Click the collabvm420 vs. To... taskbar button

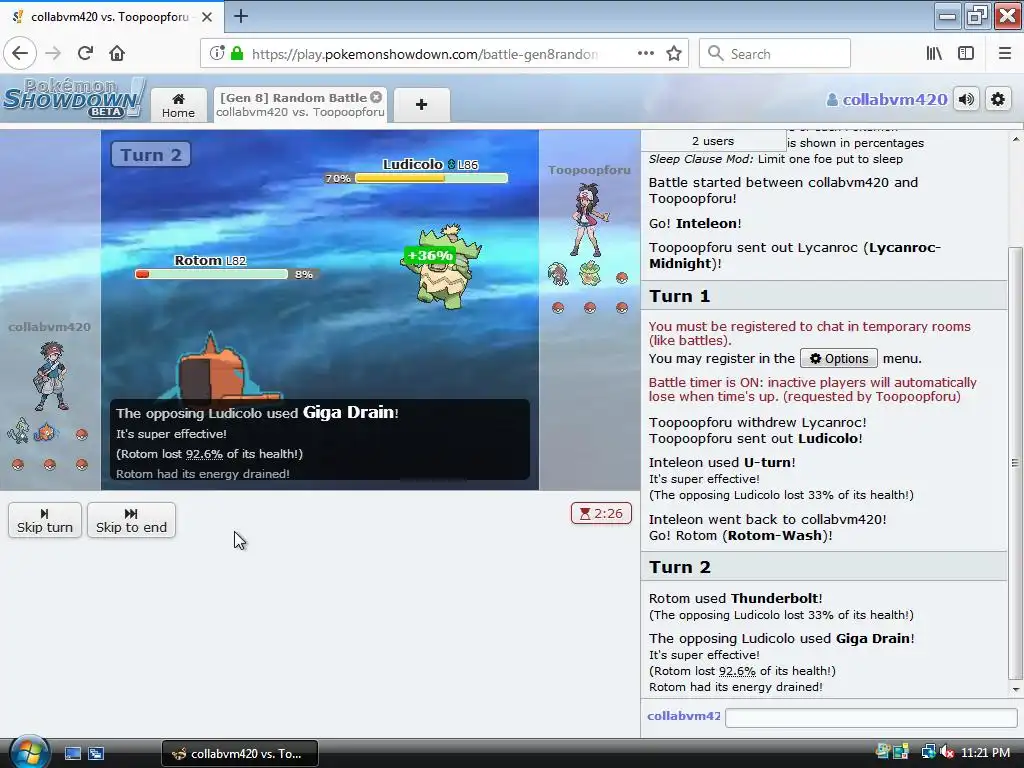pos(240,754)
